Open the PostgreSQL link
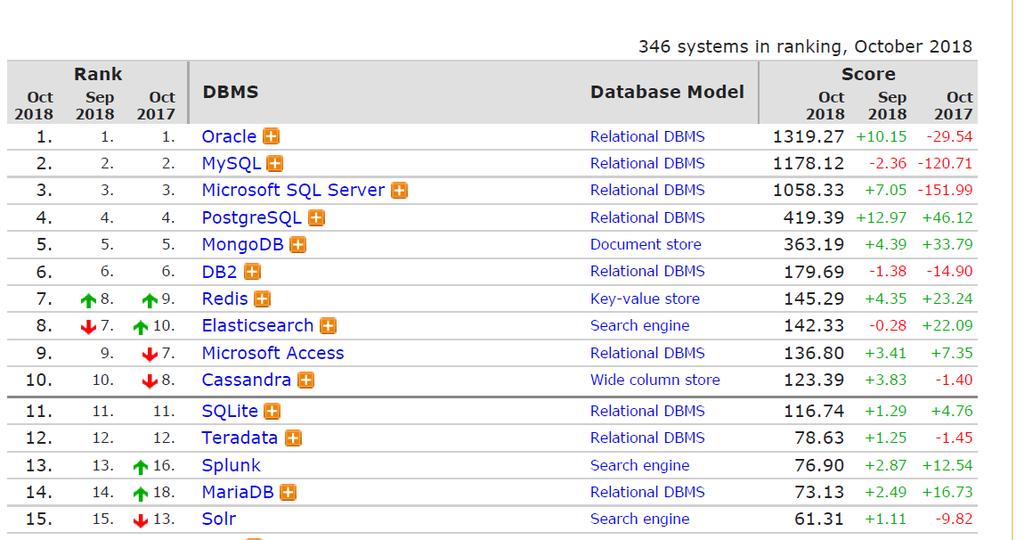This screenshot has width=1024, height=540. point(251,217)
